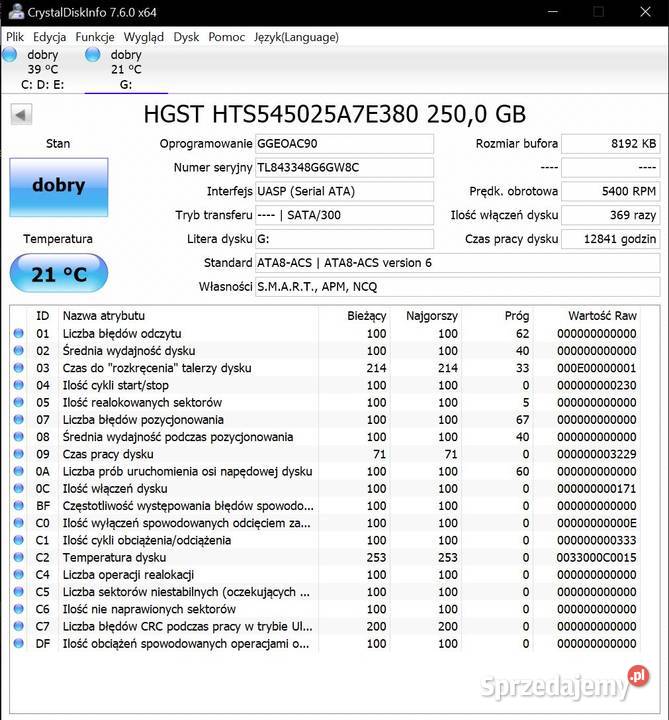Image resolution: width=669 pixels, height=720 pixels.
Task: Click status icon of row ID 0A
Action: 19,471
